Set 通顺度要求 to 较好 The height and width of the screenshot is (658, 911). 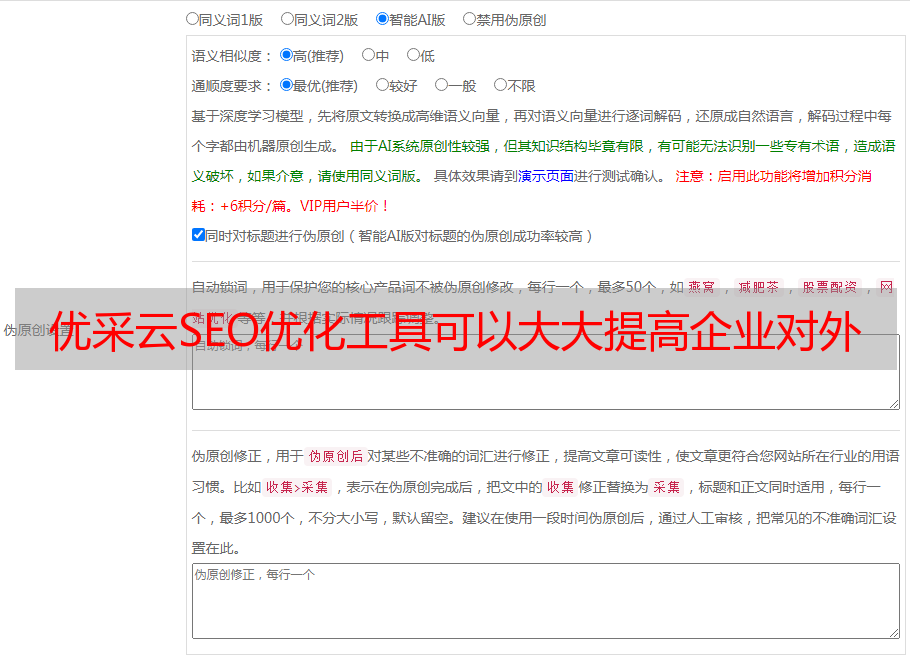tap(382, 85)
